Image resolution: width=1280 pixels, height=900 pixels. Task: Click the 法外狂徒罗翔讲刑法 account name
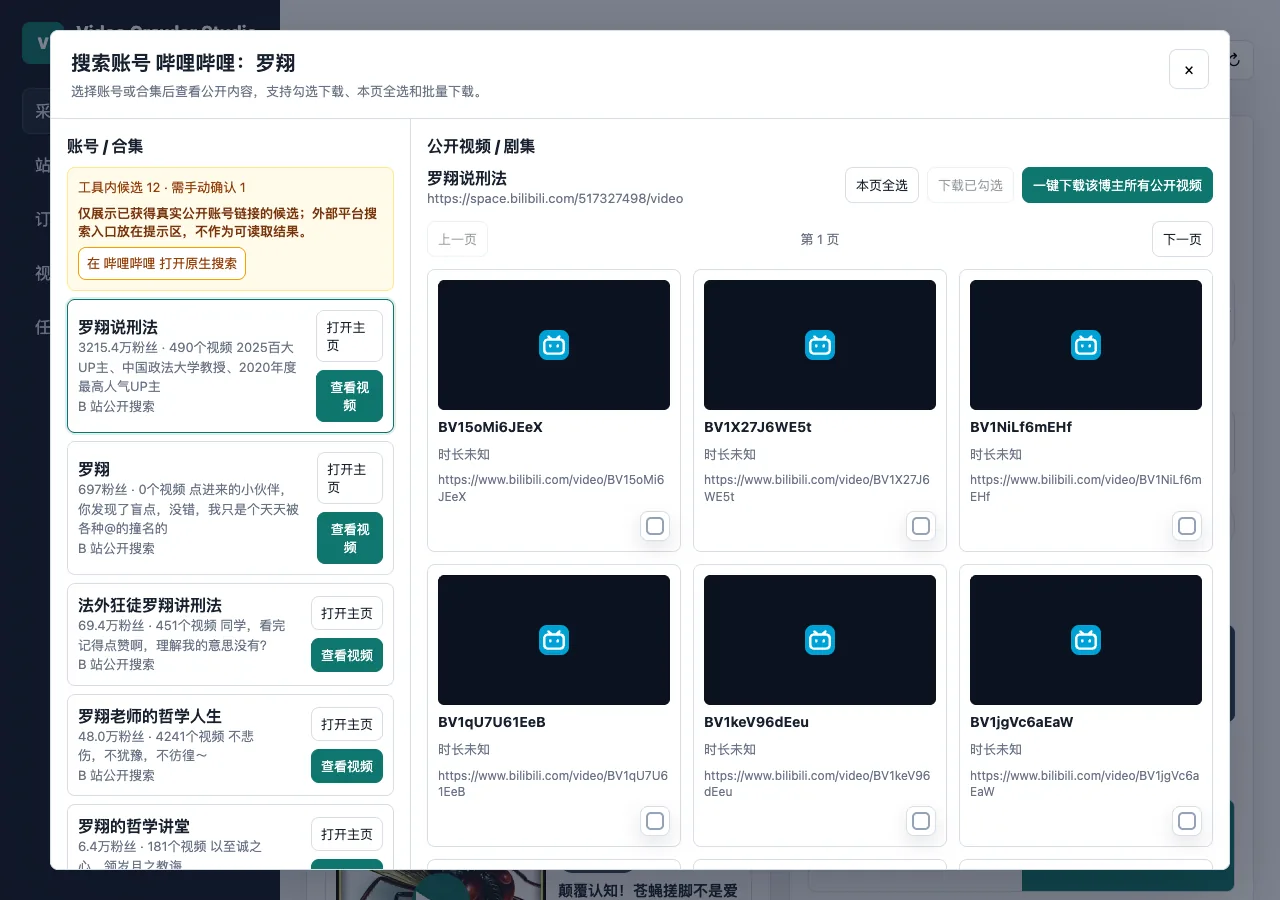150,605
